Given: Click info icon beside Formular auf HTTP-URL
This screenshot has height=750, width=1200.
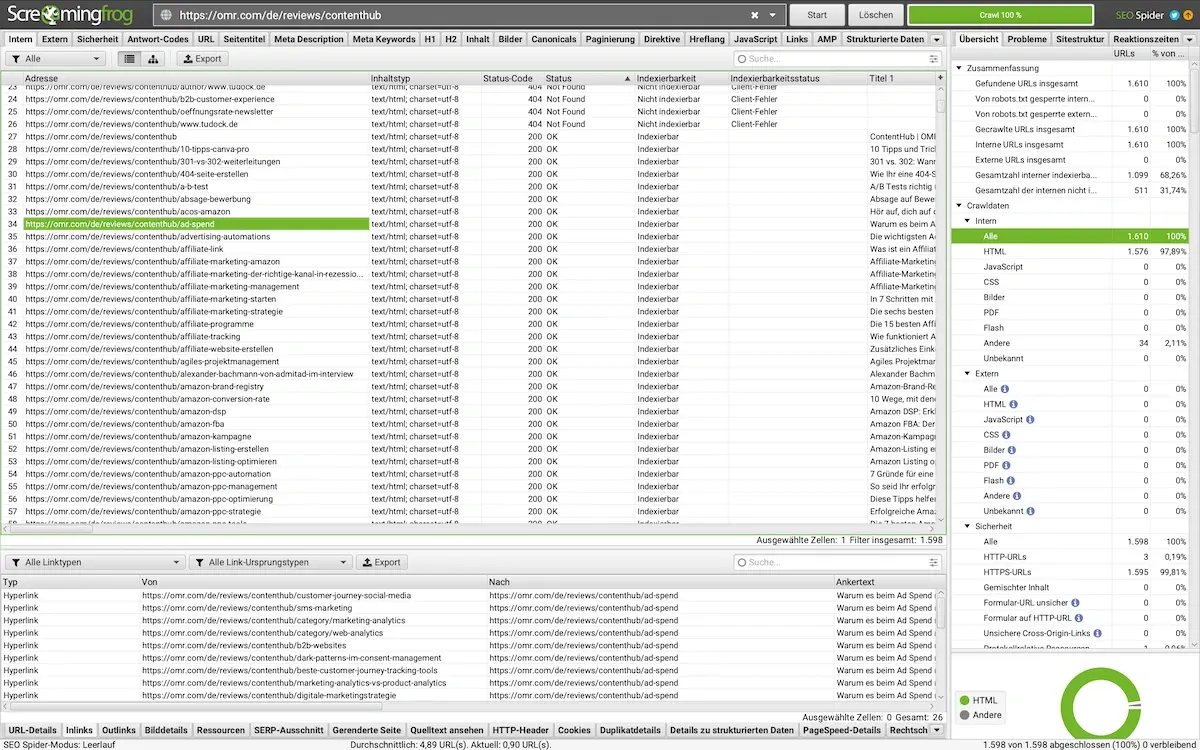Looking at the screenshot, I should tap(1079, 618).
